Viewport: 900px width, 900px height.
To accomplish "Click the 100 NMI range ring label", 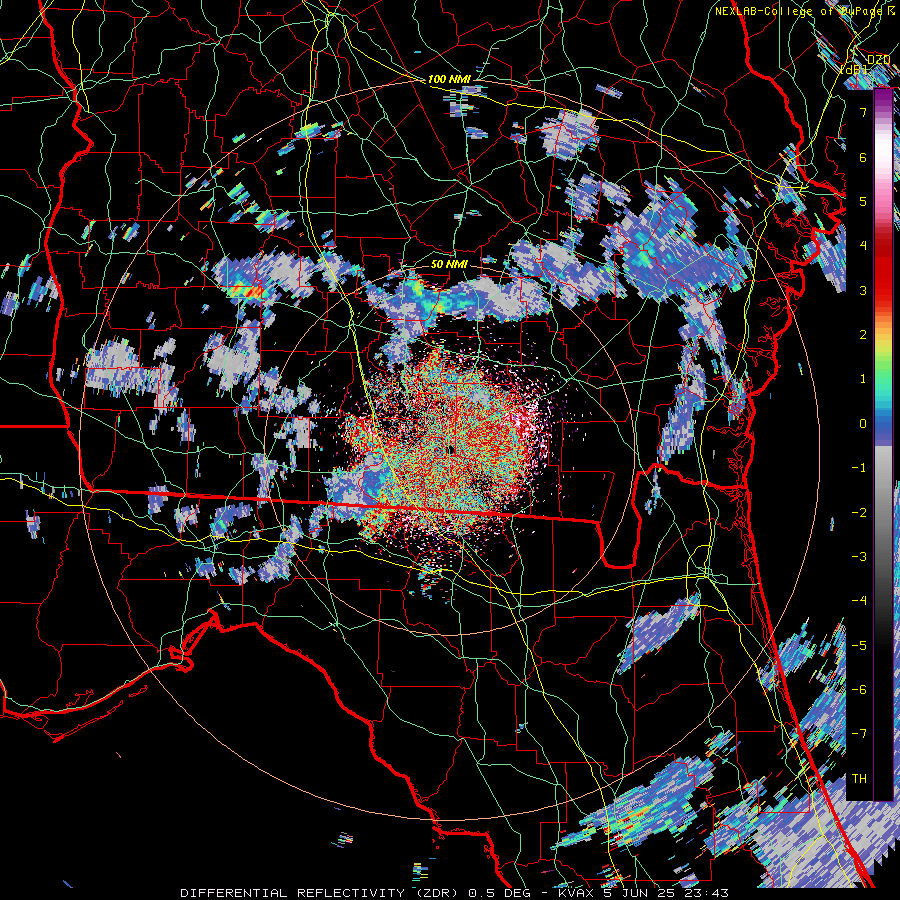I will (449, 79).
